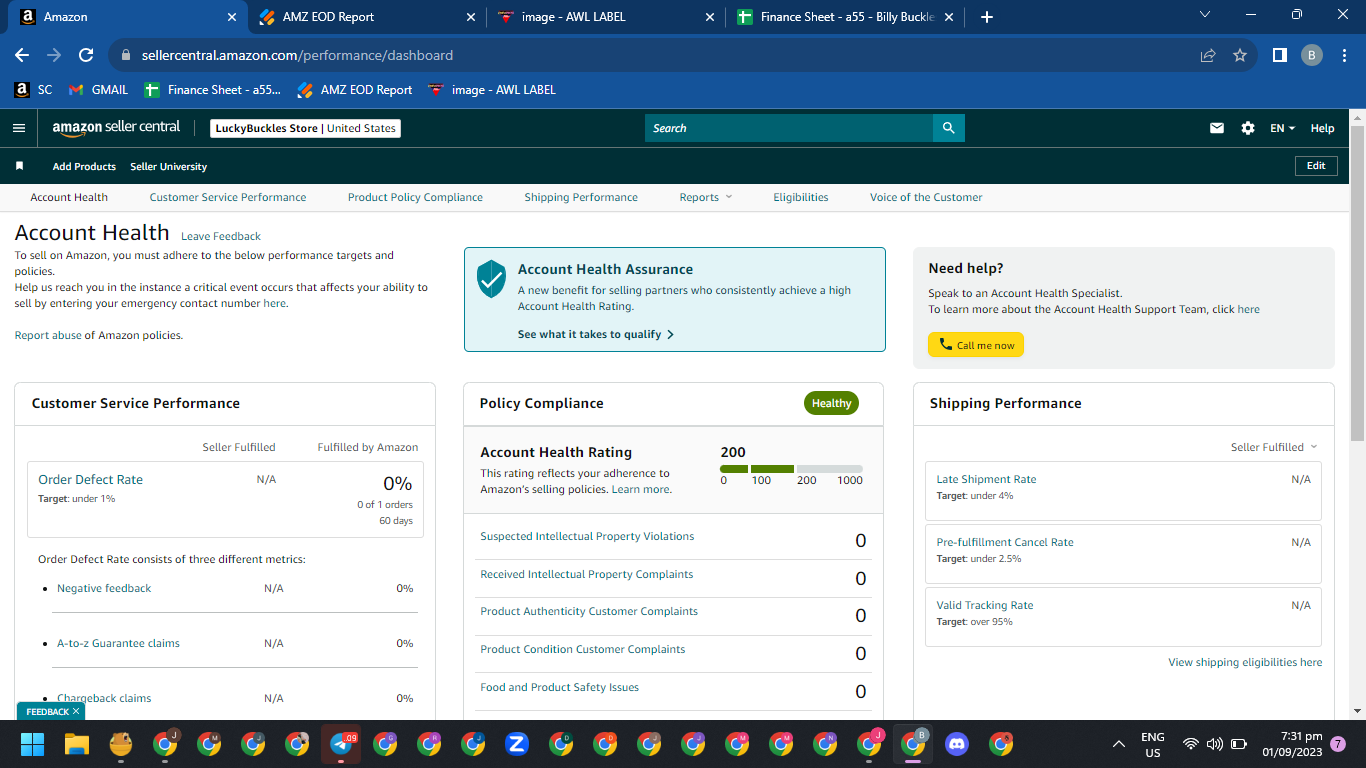Switch to the Finance Sheet browser tab

(845, 17)
